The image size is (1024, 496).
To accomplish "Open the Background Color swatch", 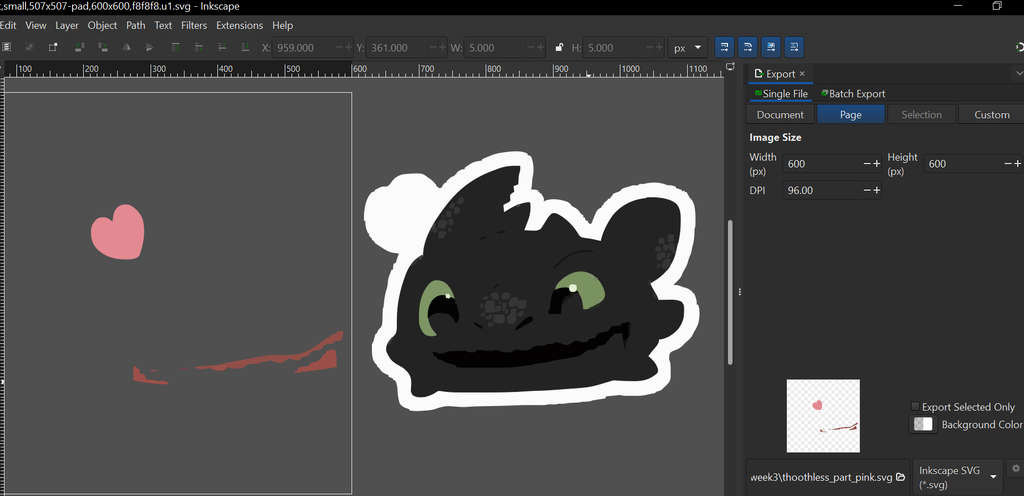I will tap(923, 424).
